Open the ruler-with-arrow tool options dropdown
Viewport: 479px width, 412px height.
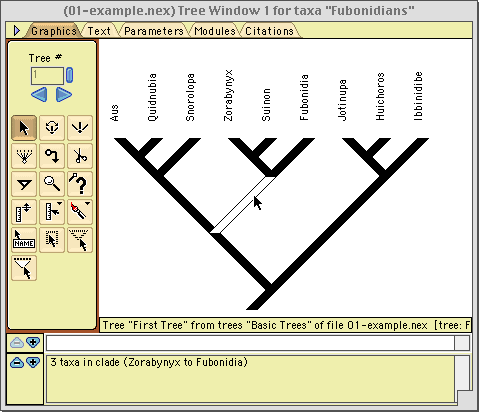pos(59,203)
